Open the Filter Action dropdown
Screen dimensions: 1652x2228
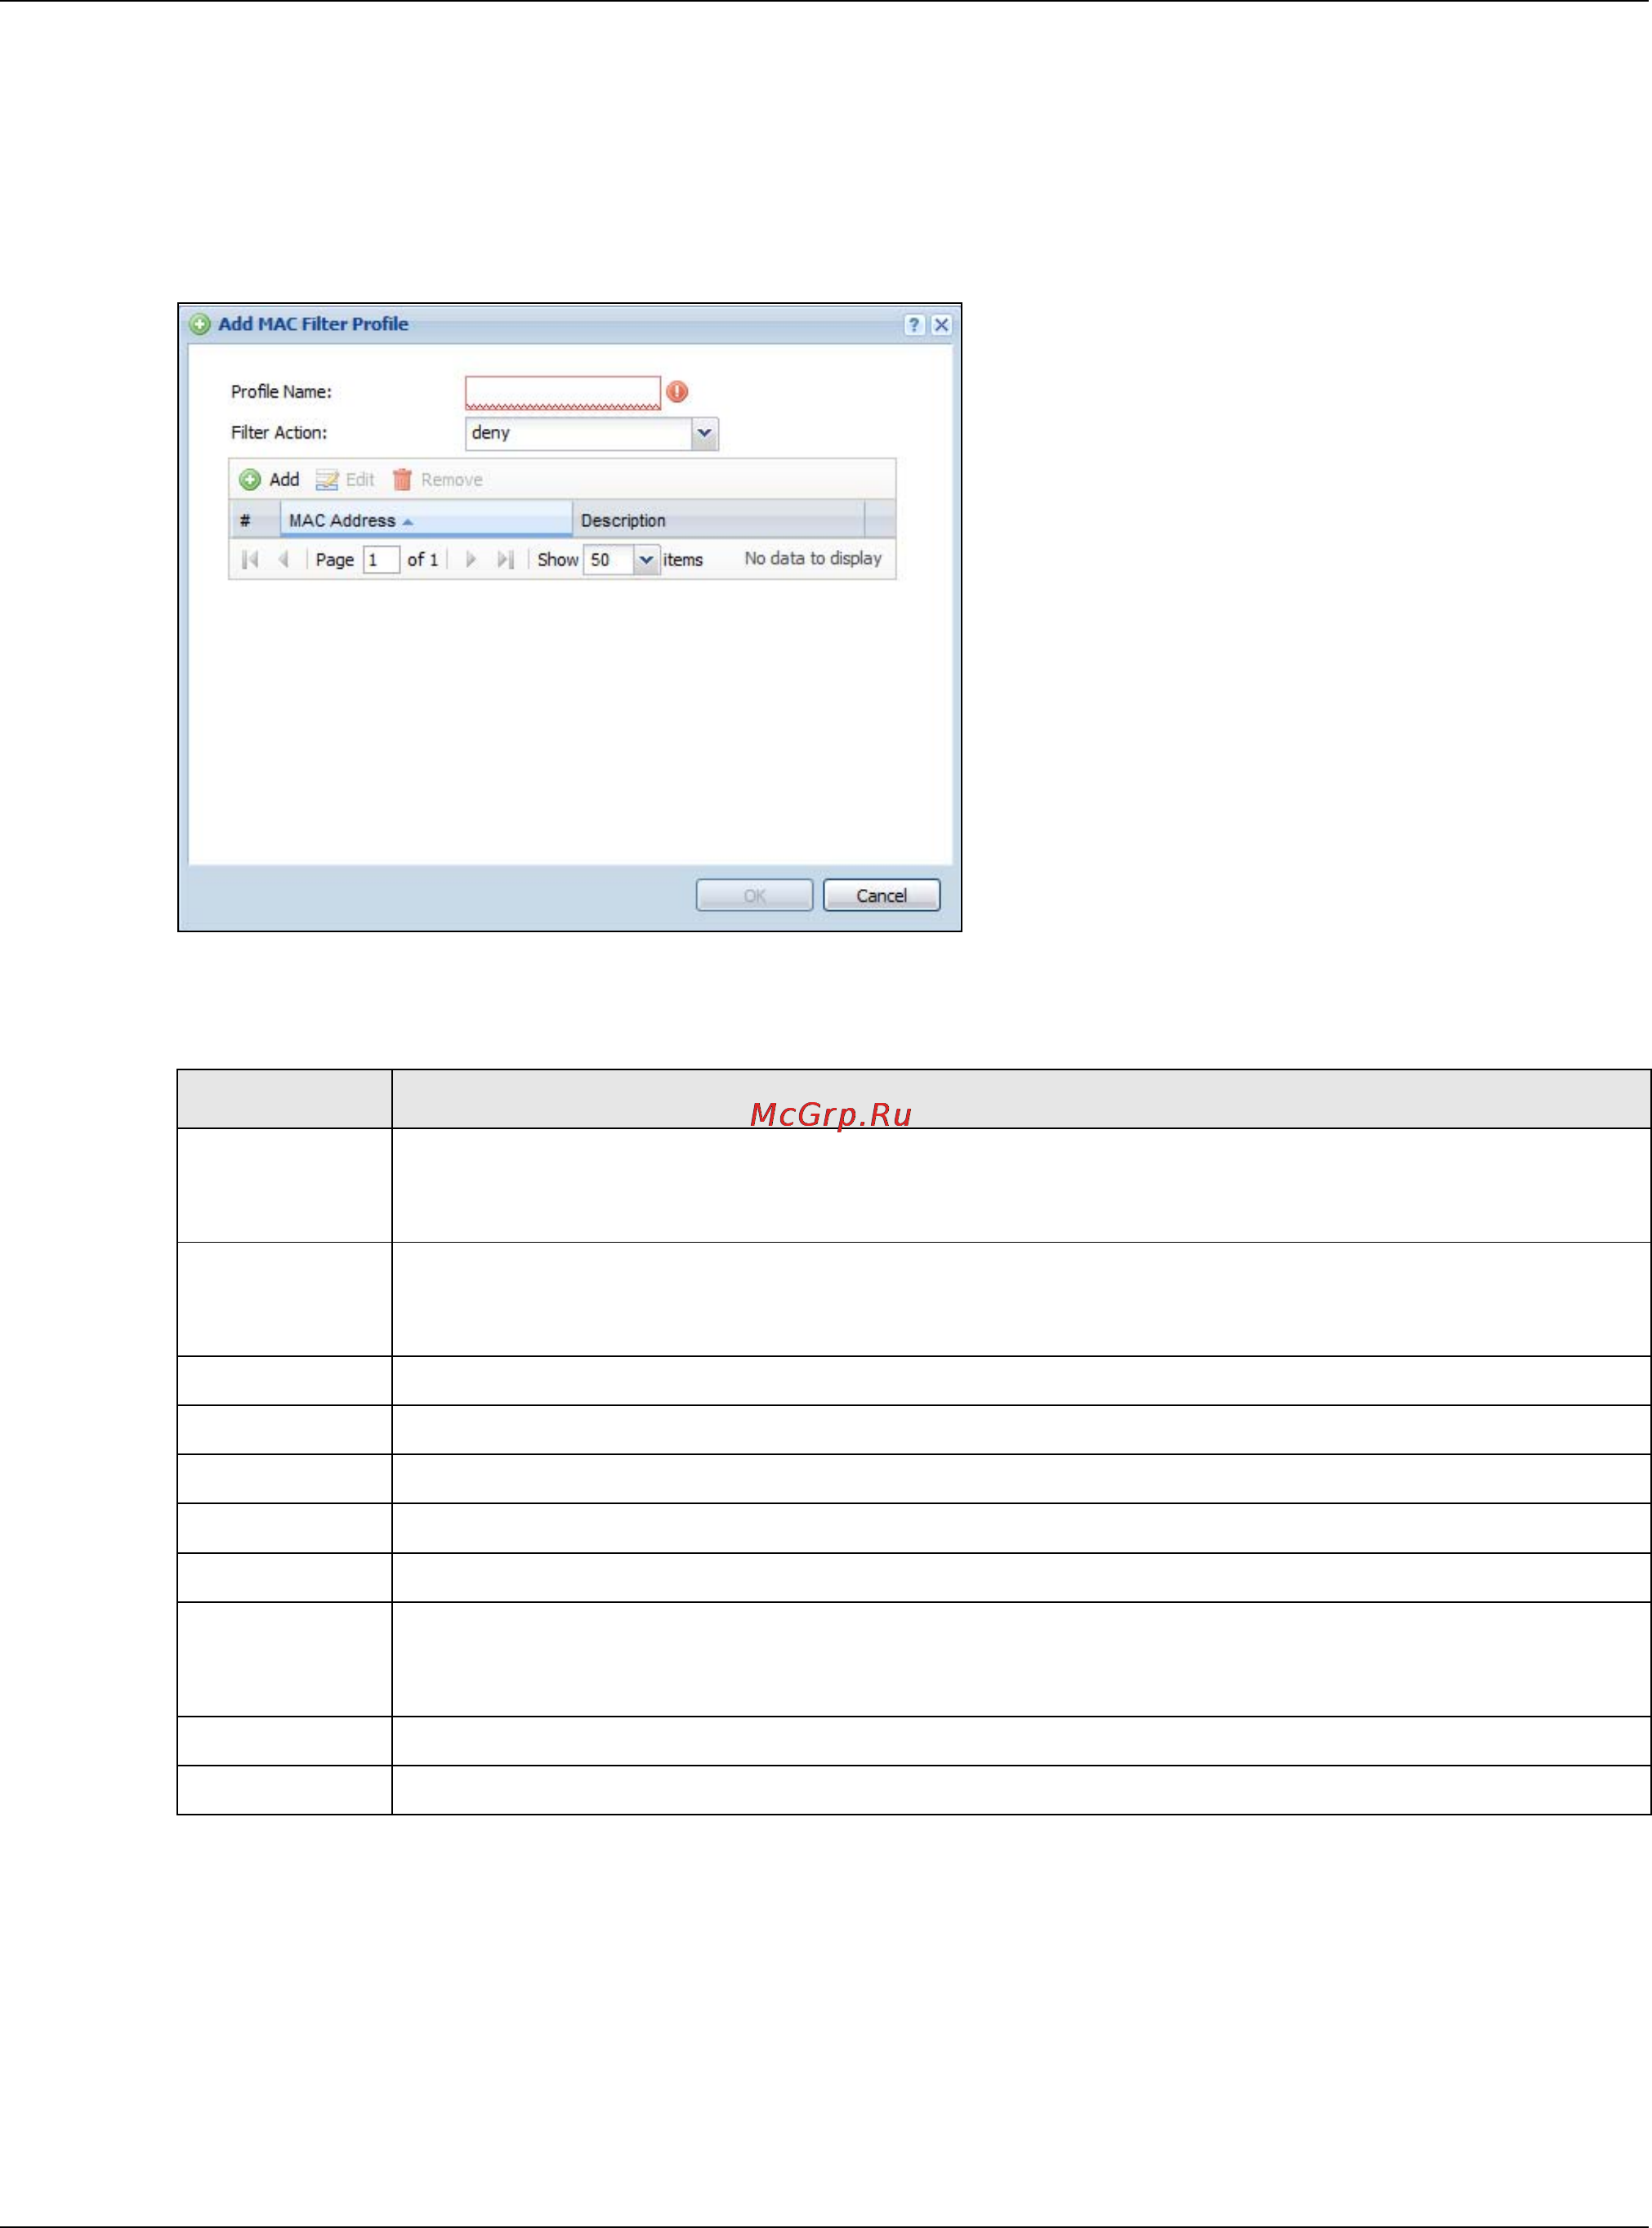(704, 433)
